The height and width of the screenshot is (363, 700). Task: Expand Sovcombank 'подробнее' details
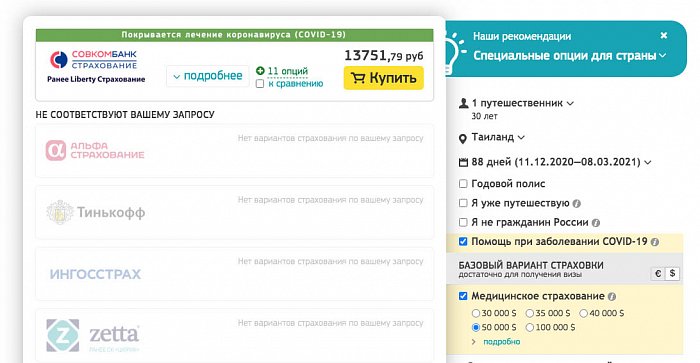click(208, 76)
